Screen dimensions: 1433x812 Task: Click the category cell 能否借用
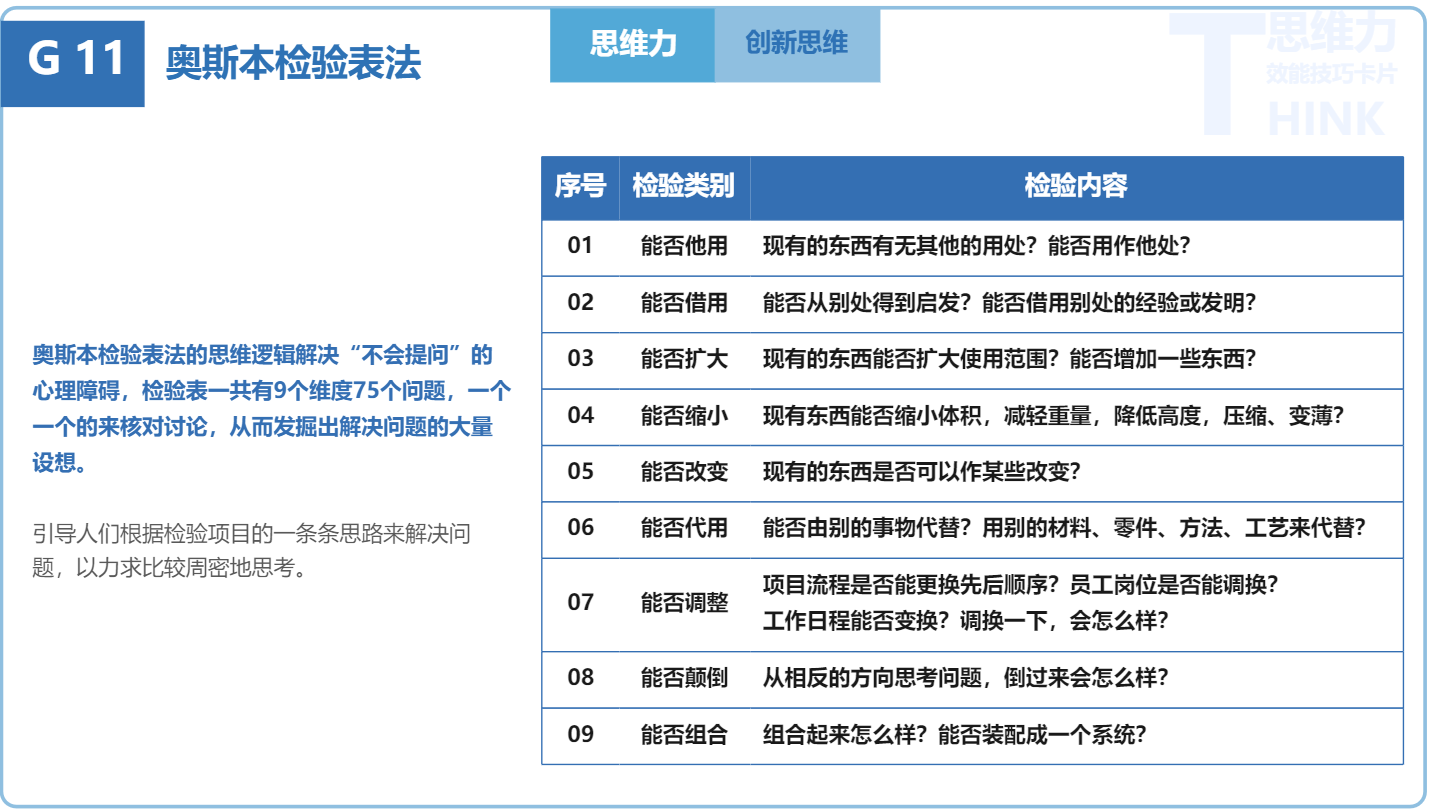click(684, 302)
